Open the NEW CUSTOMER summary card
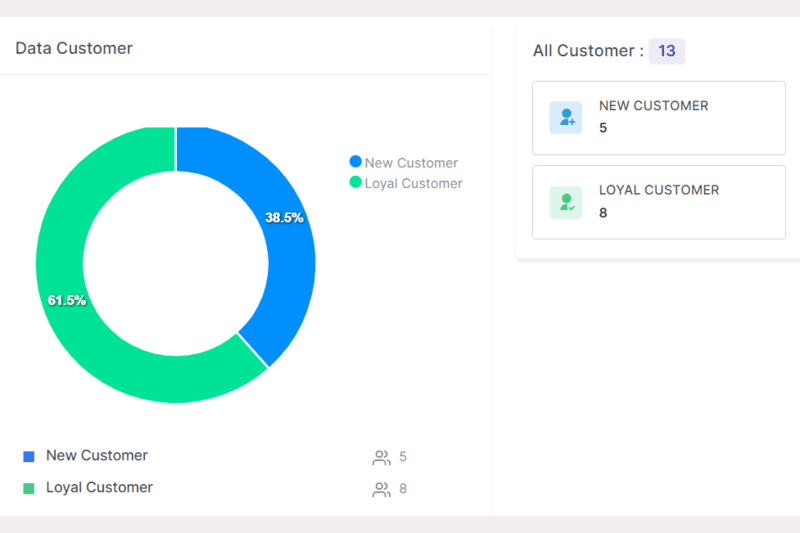This screenshot has width=800, height=533. pyautogui.click(x=658, y=118)
